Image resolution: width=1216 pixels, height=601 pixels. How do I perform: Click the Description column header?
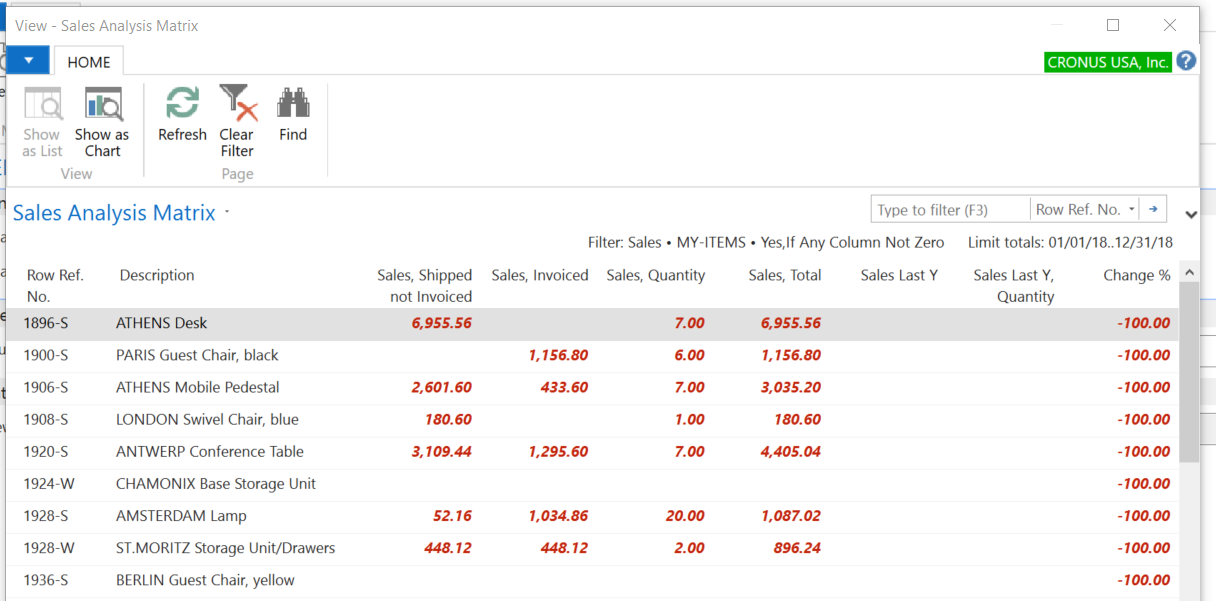tap(157, 275)
